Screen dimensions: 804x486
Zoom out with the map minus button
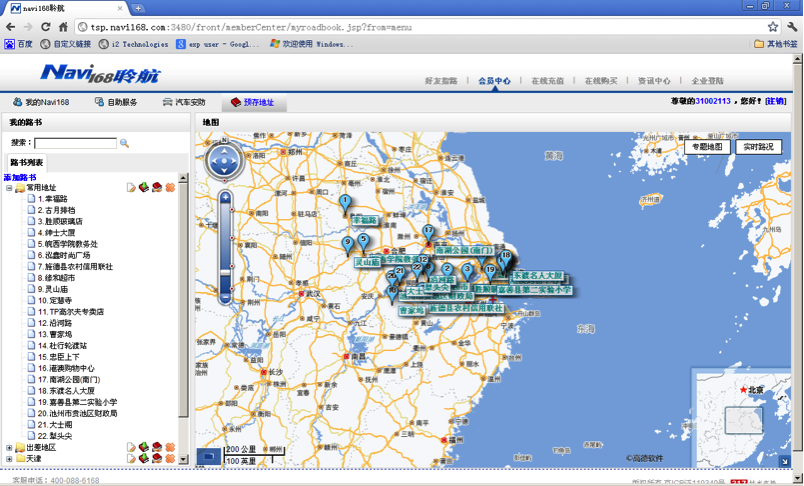click(225, 297)
